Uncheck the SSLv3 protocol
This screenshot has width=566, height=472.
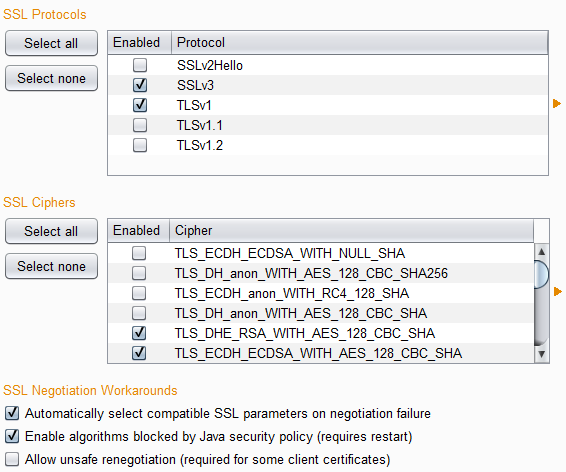click(140, 85)
